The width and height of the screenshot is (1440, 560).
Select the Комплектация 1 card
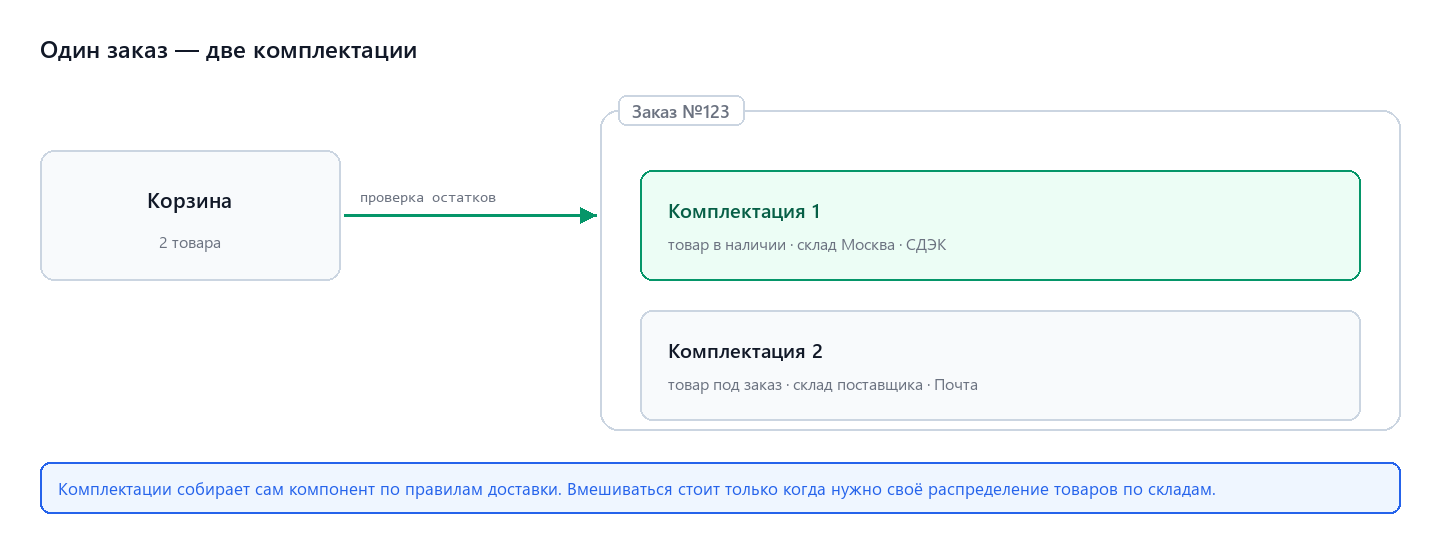click(x=1000, y=225)
